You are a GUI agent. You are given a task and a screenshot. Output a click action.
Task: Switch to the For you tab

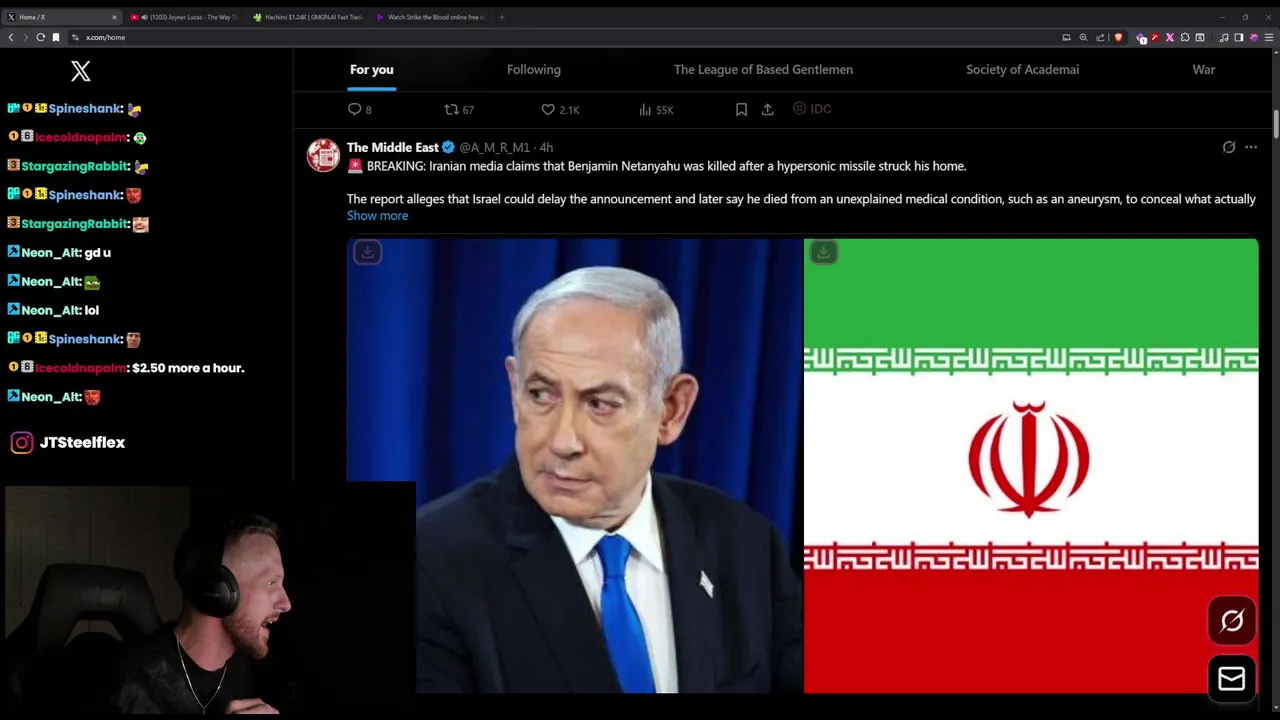click(x=371, y=69)
